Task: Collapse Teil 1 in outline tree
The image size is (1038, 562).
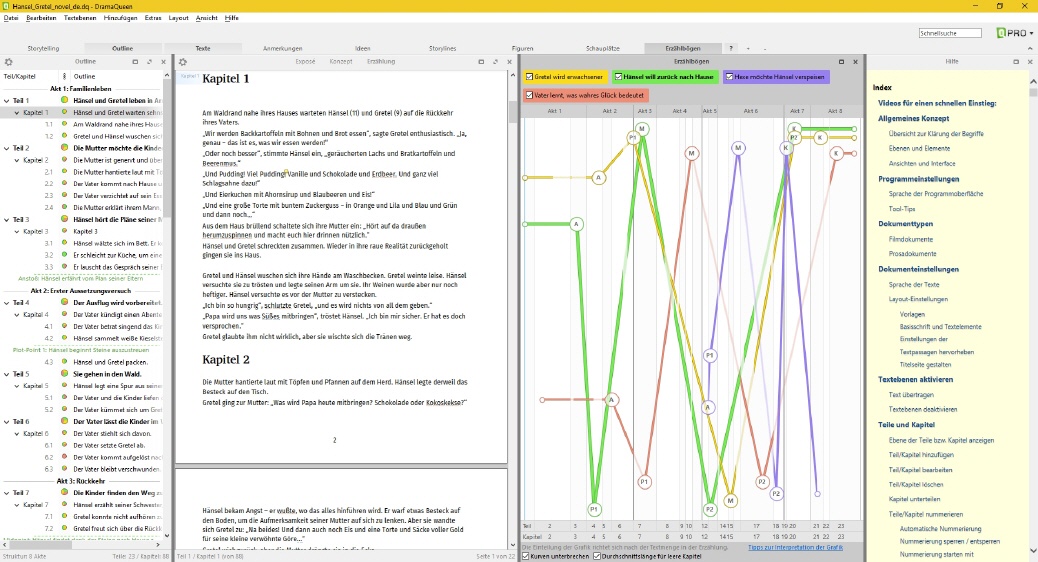Action: pos(6,101)
